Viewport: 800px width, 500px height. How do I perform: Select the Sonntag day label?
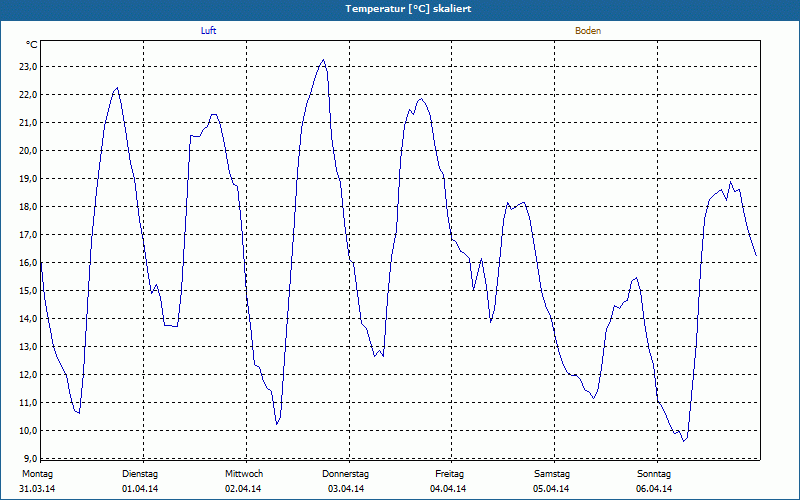tap(654, 474)
